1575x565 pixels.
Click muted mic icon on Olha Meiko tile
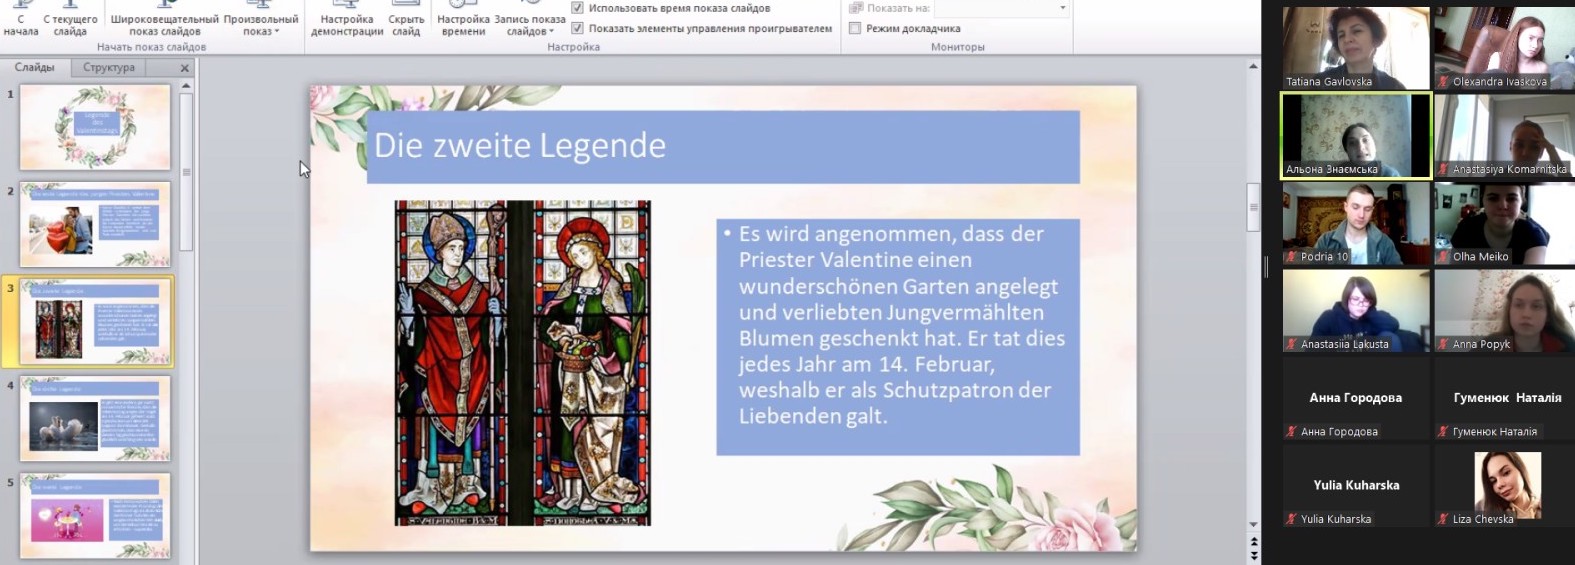[x=1443, y=257]
